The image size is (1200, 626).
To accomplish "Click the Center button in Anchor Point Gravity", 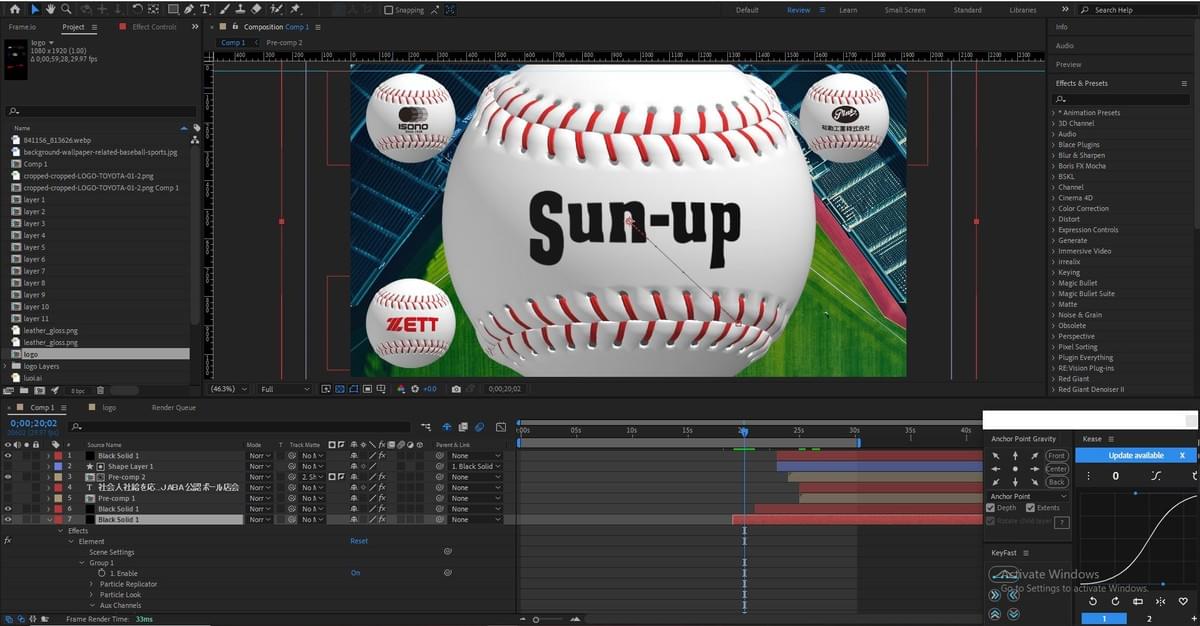I will tap(1057, 469).
